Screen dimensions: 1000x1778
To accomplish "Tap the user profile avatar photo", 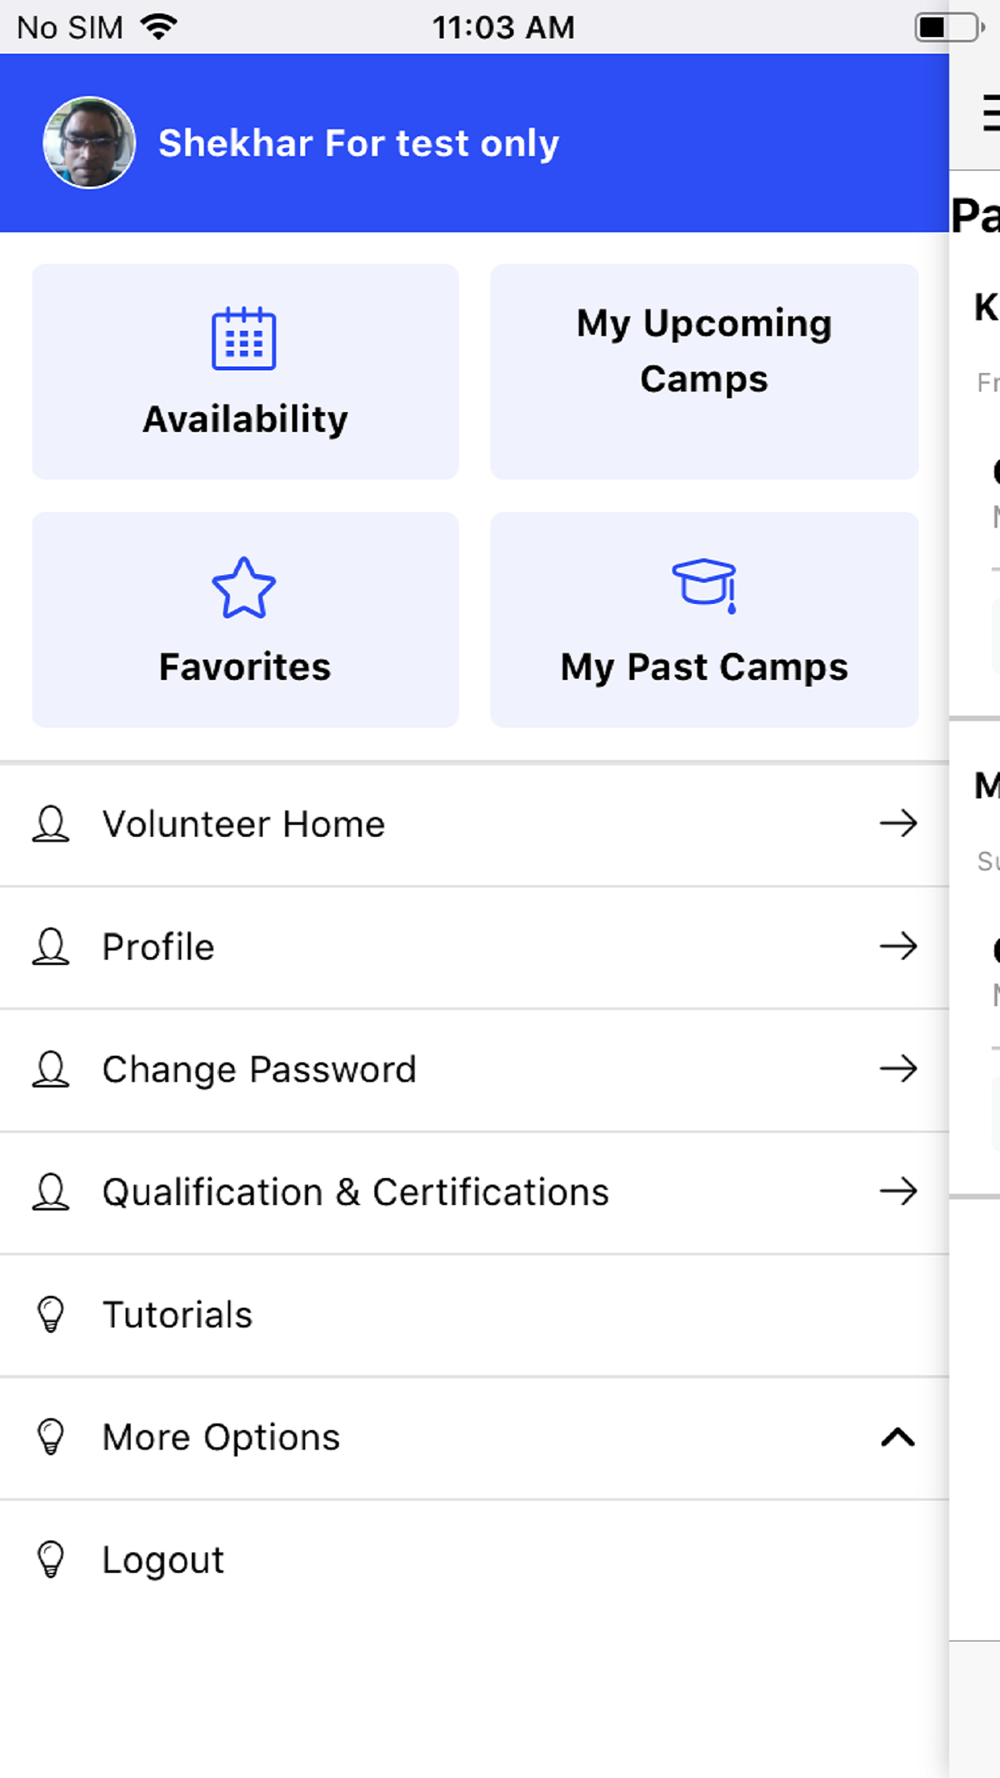I will 89,143.
